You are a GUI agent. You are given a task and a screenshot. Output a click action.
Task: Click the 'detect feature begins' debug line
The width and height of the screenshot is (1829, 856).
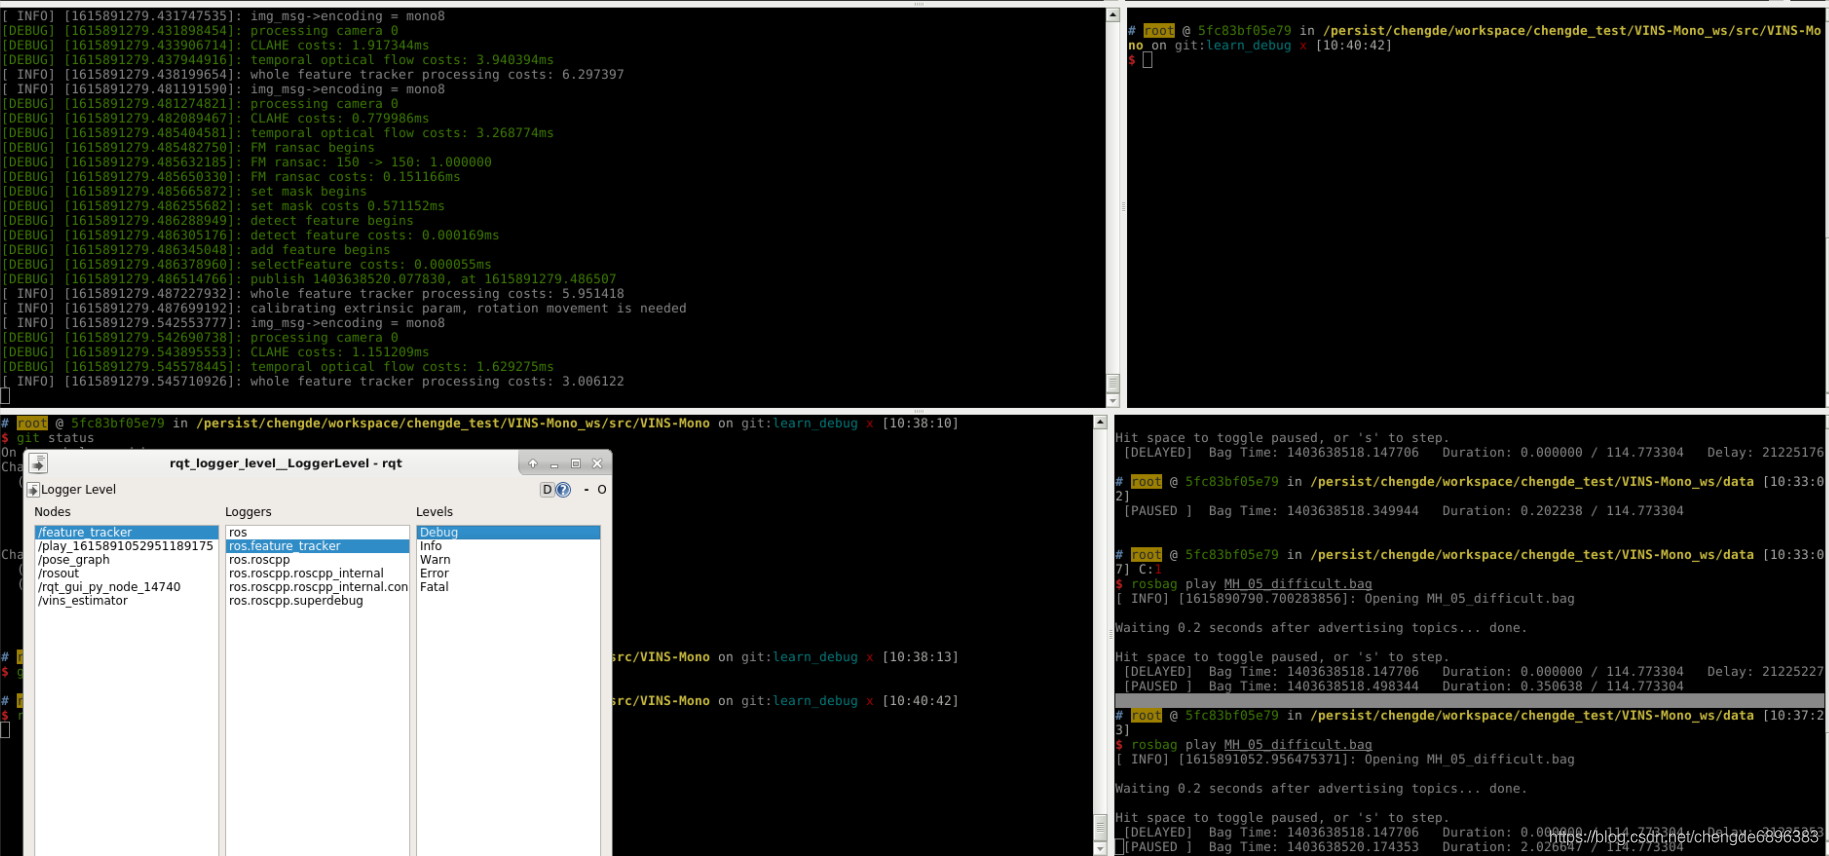pos(207,221)
